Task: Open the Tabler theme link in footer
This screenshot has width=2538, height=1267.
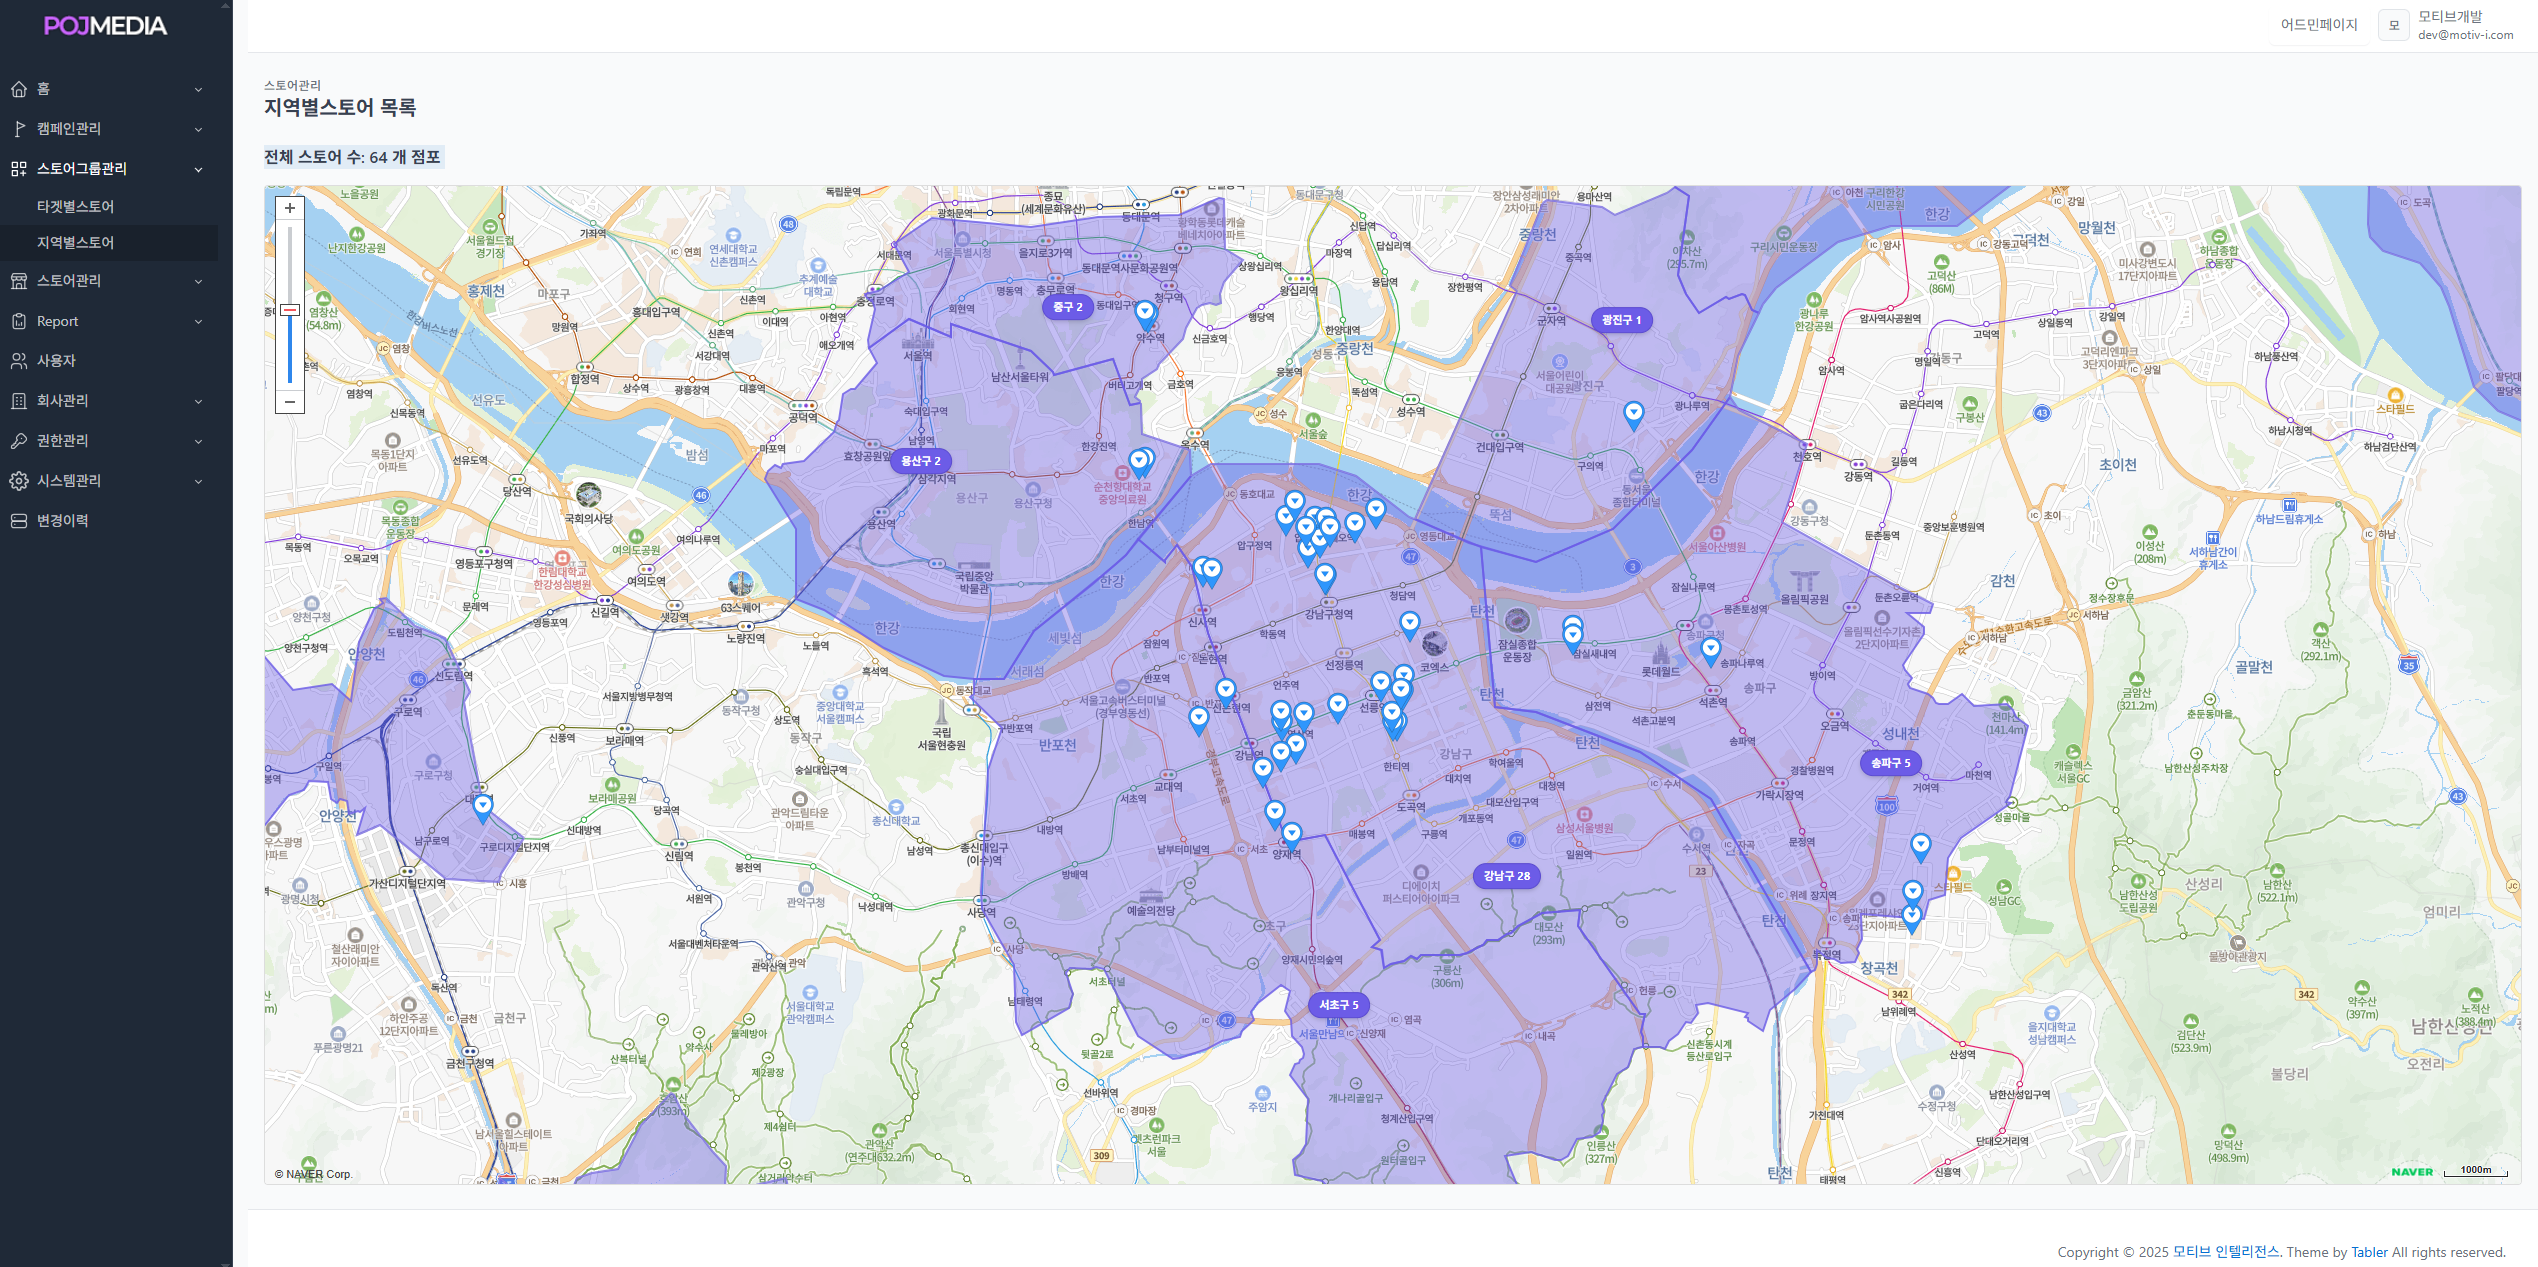Action: tap(2368, 1252)
